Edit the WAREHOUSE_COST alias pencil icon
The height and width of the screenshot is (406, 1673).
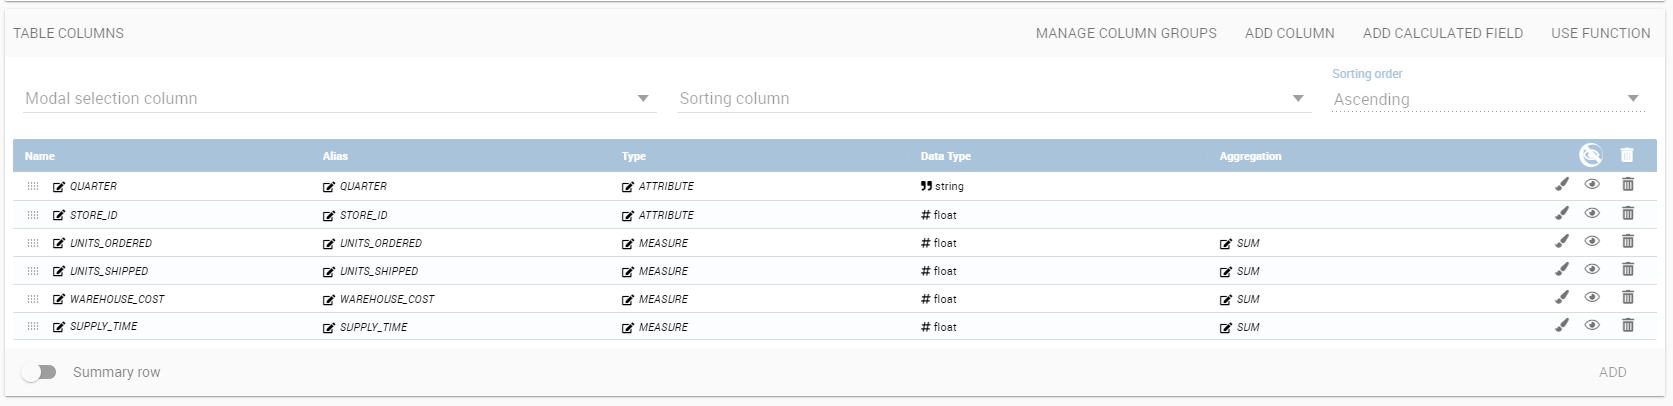pos(329,299)
